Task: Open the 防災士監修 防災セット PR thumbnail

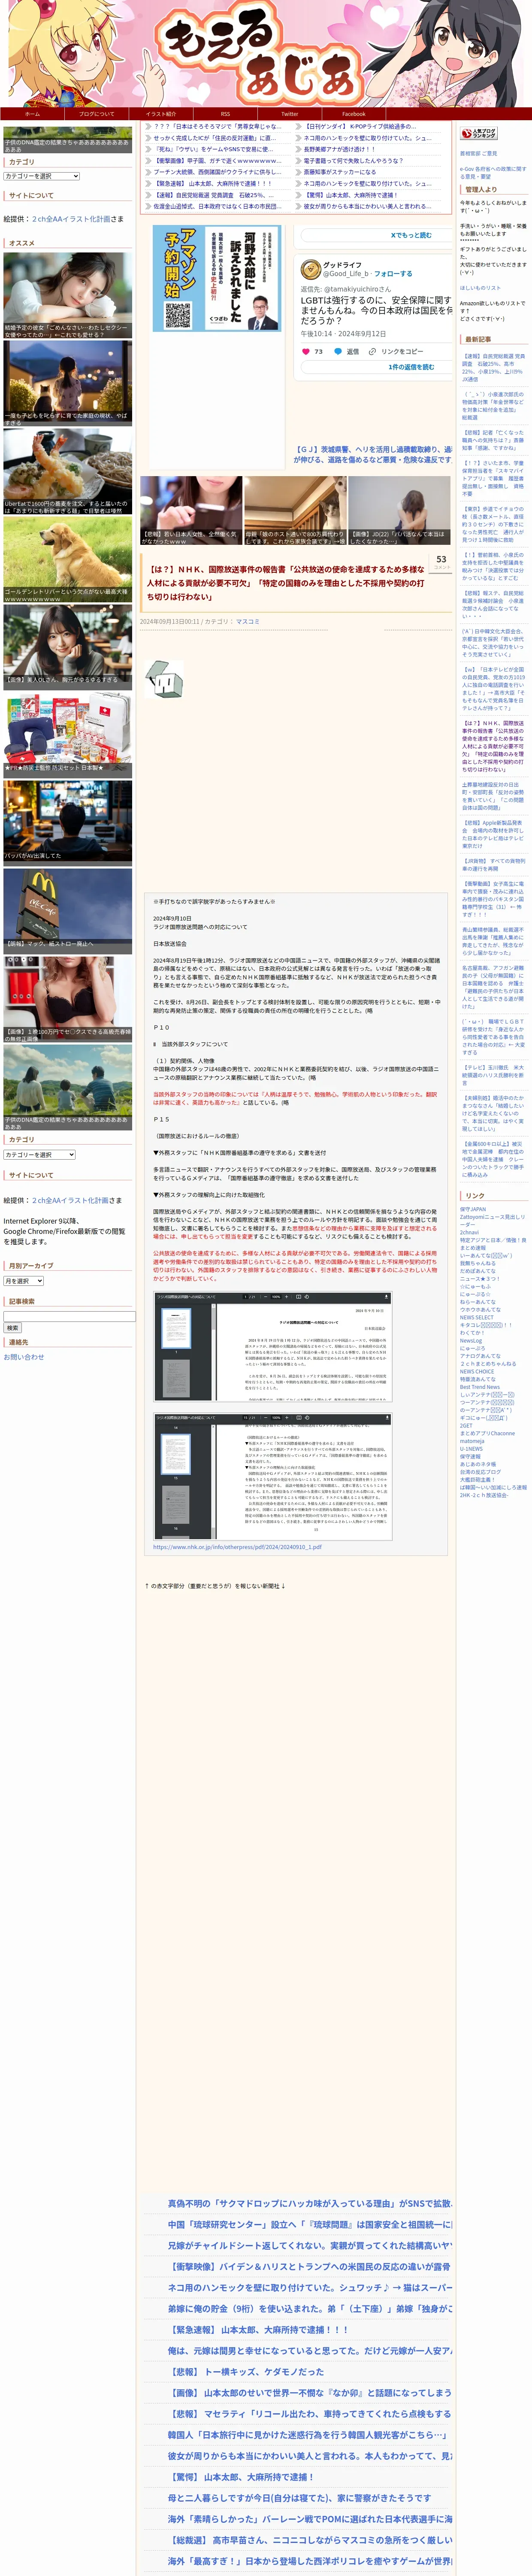Action: pyautogui.click(x=67, y=735)
